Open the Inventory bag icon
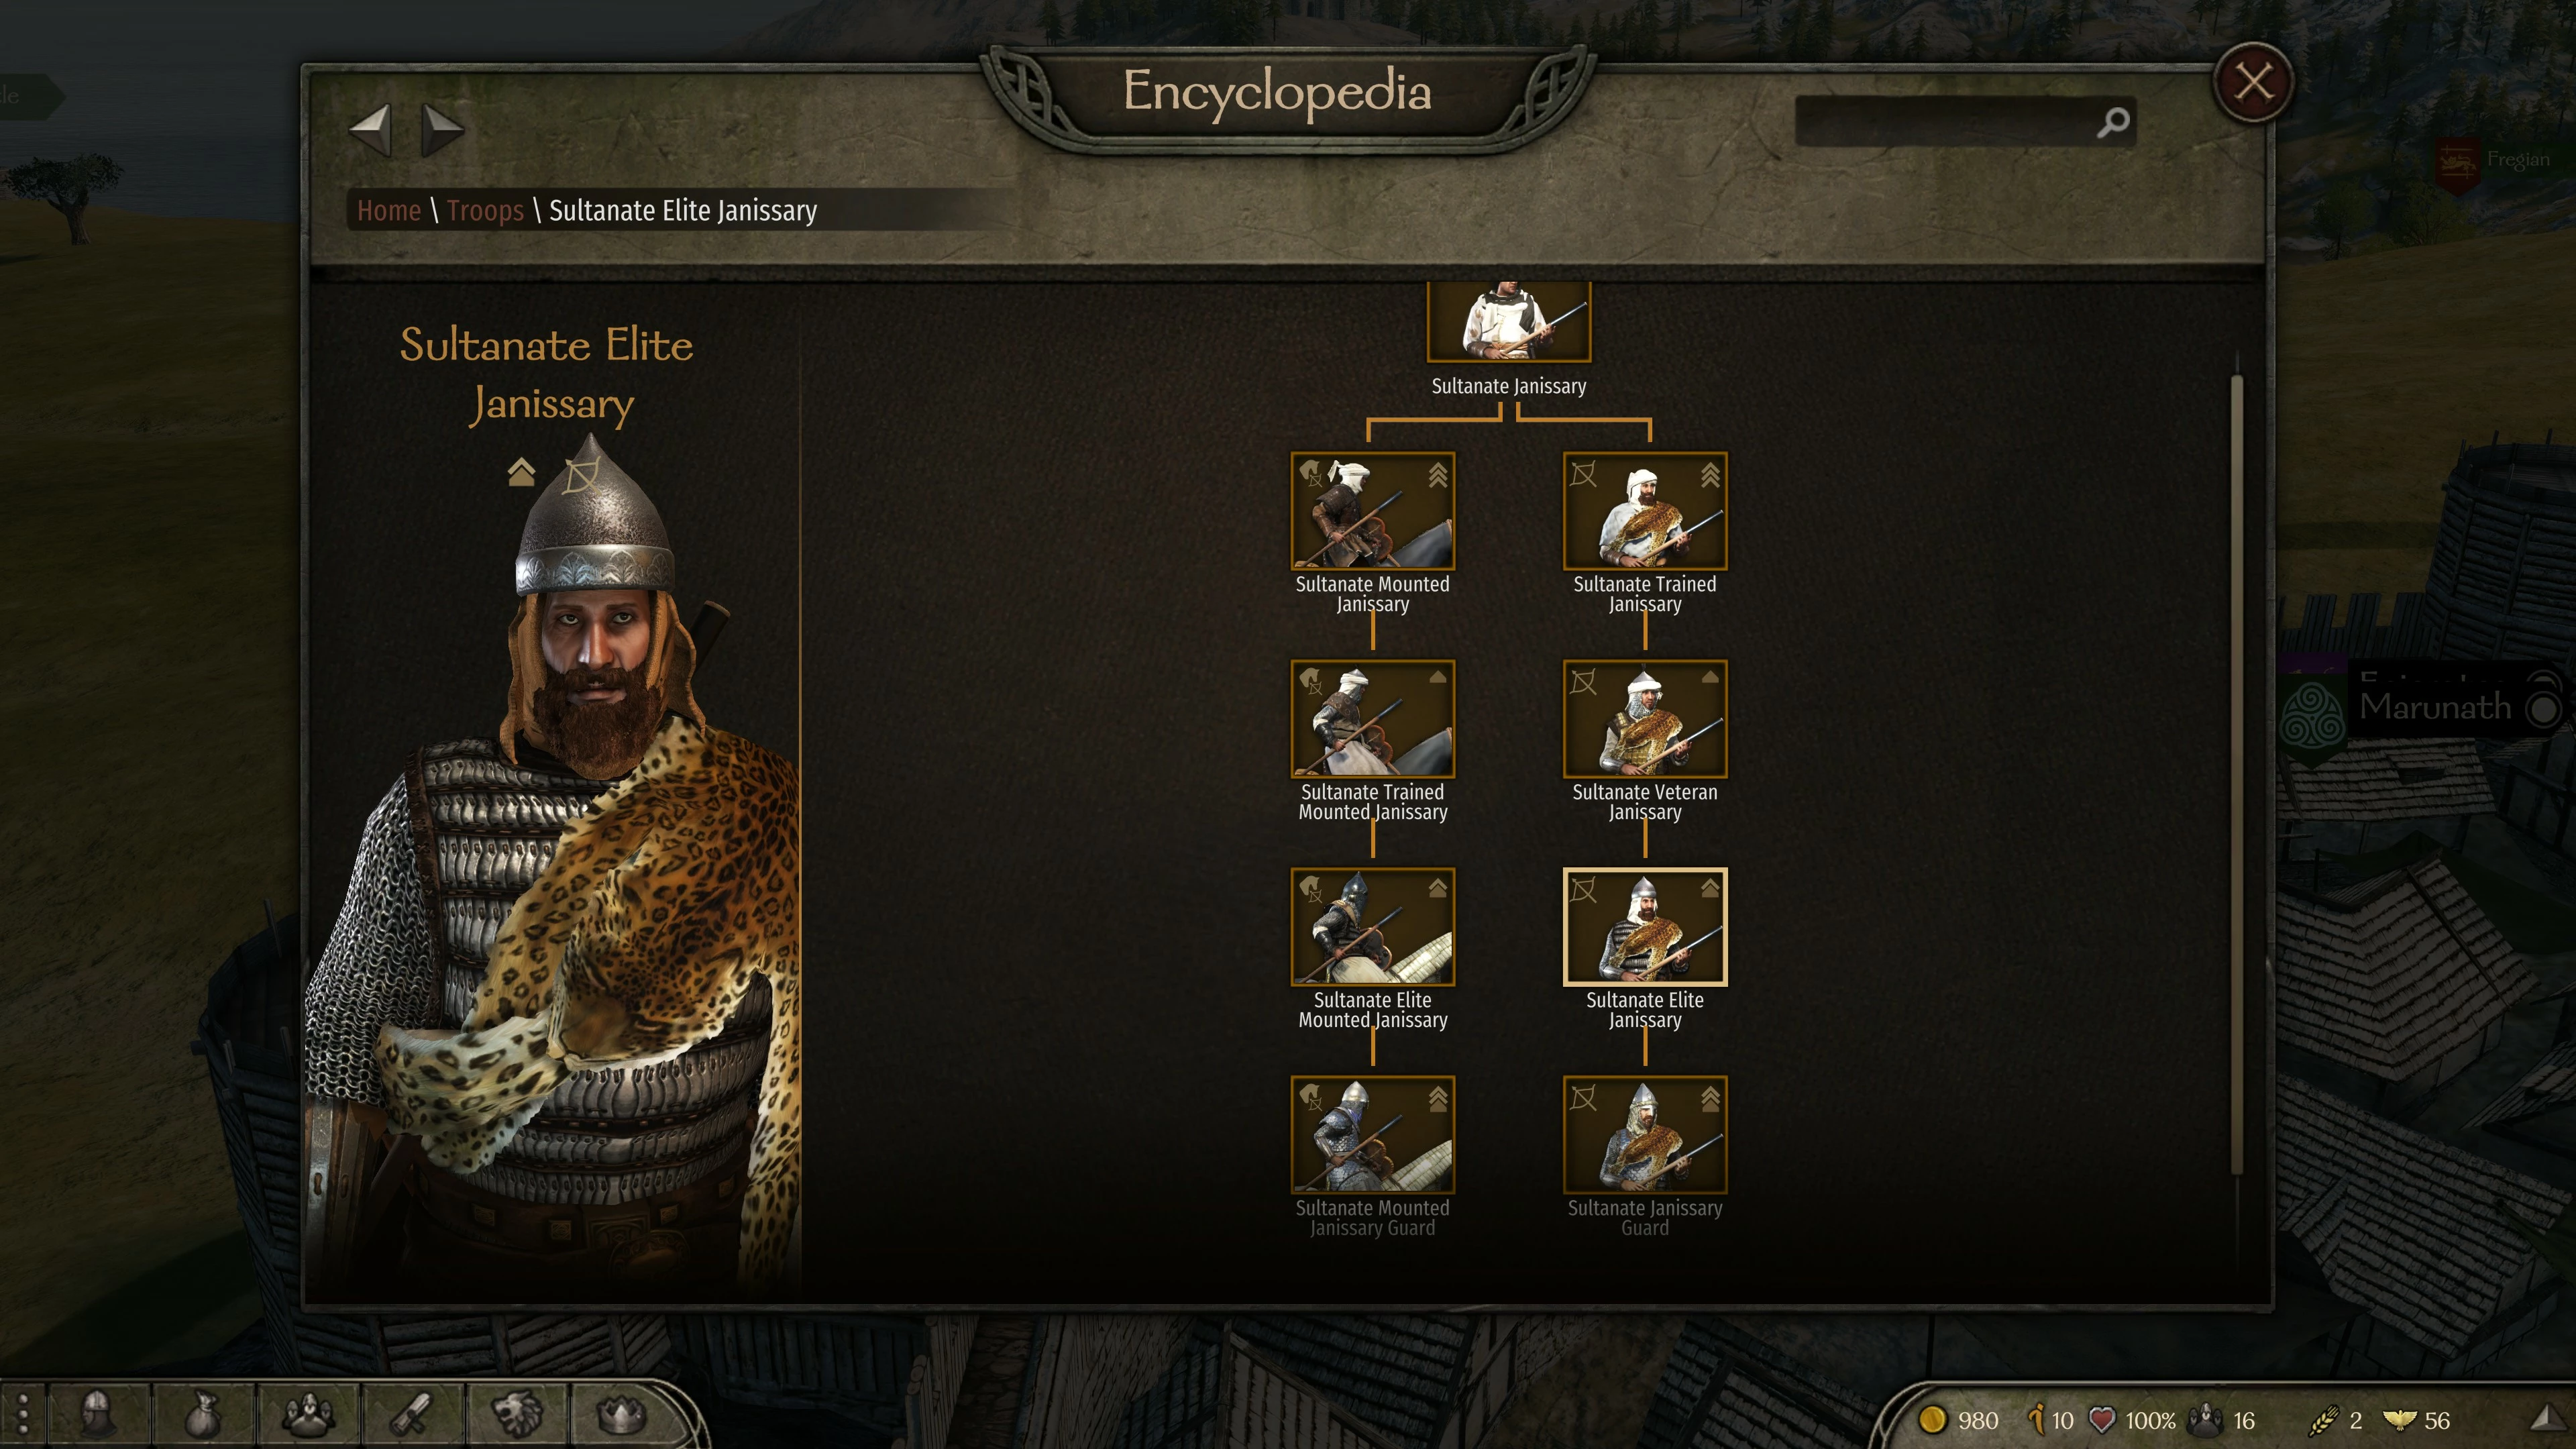Viewport: 2576px width, 1449px height. pos(203,1414)
